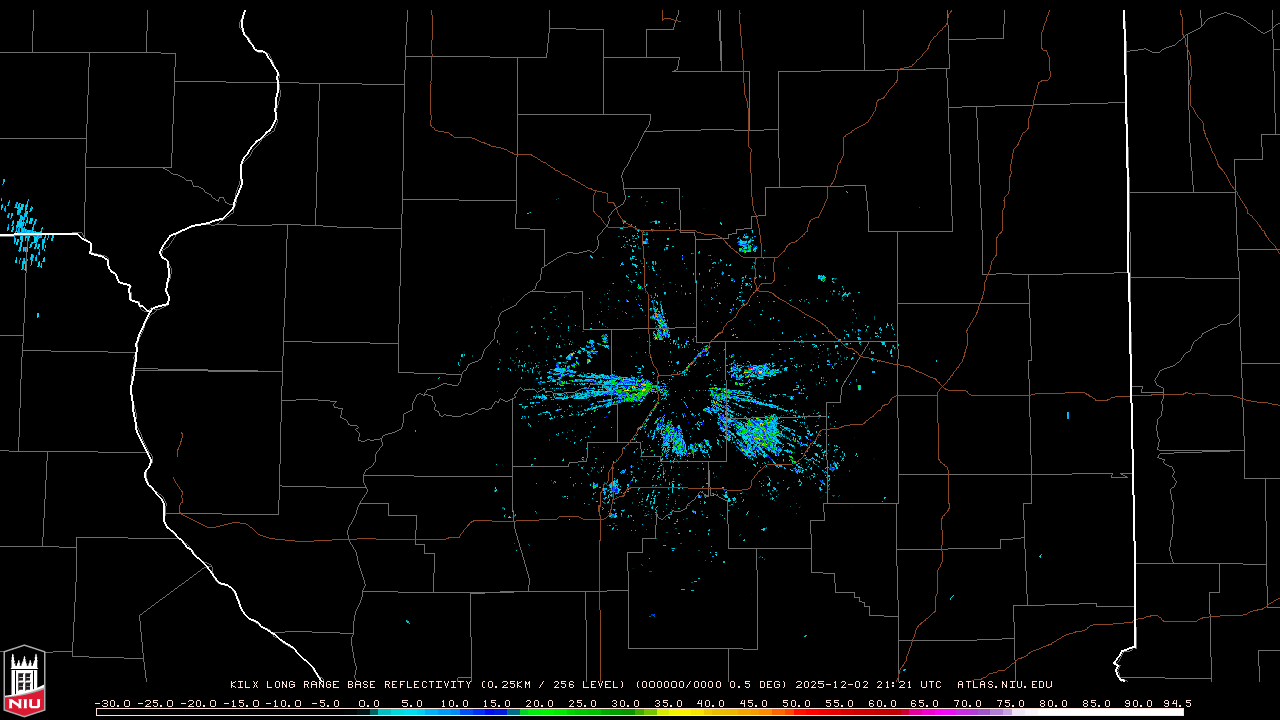Viewport: 1280px width, 720px height.
Task: Click the large green echo patch southeast of radar
Action: (755, 432)
